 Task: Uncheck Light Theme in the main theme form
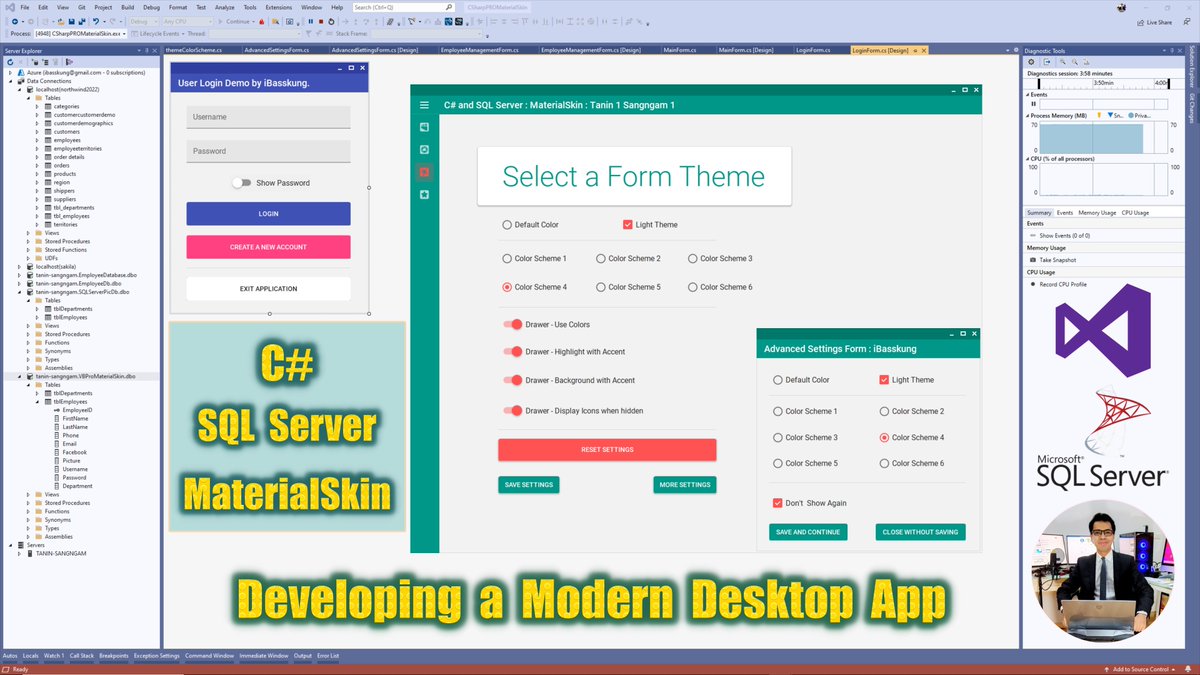[x=628, y=225]
